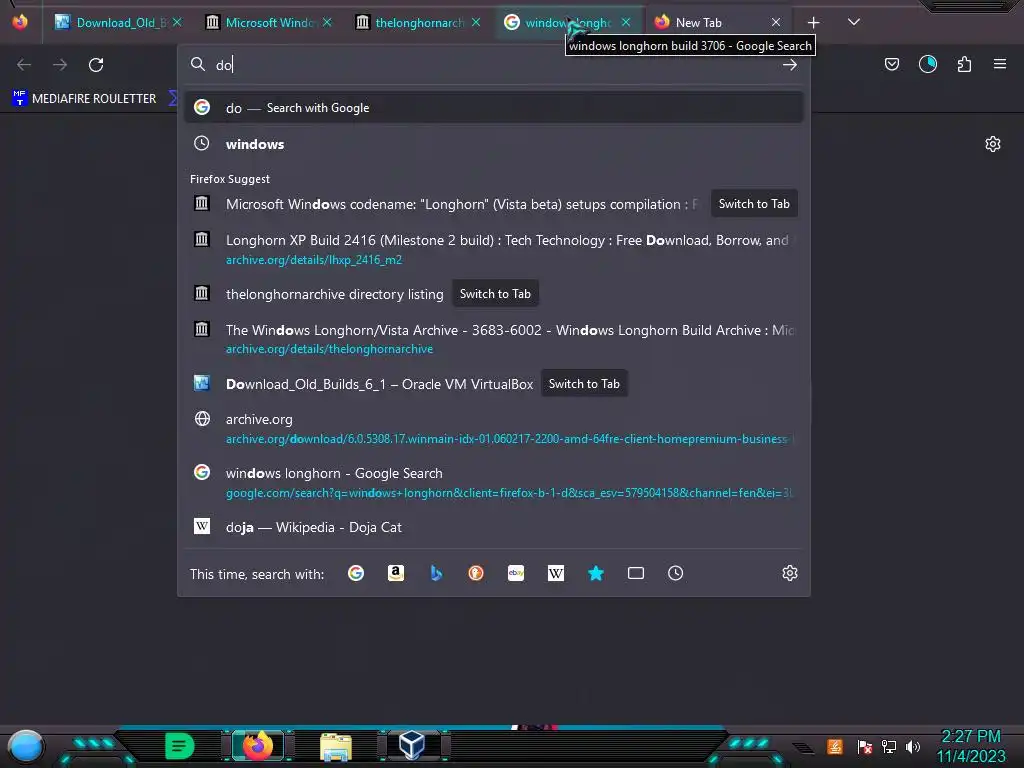Image resolution: width=1024 pixels, height=768 pixels.
Task: Open Windows Longhorn/Vista Archive suggestion
Action: click(x=494, y=339)
